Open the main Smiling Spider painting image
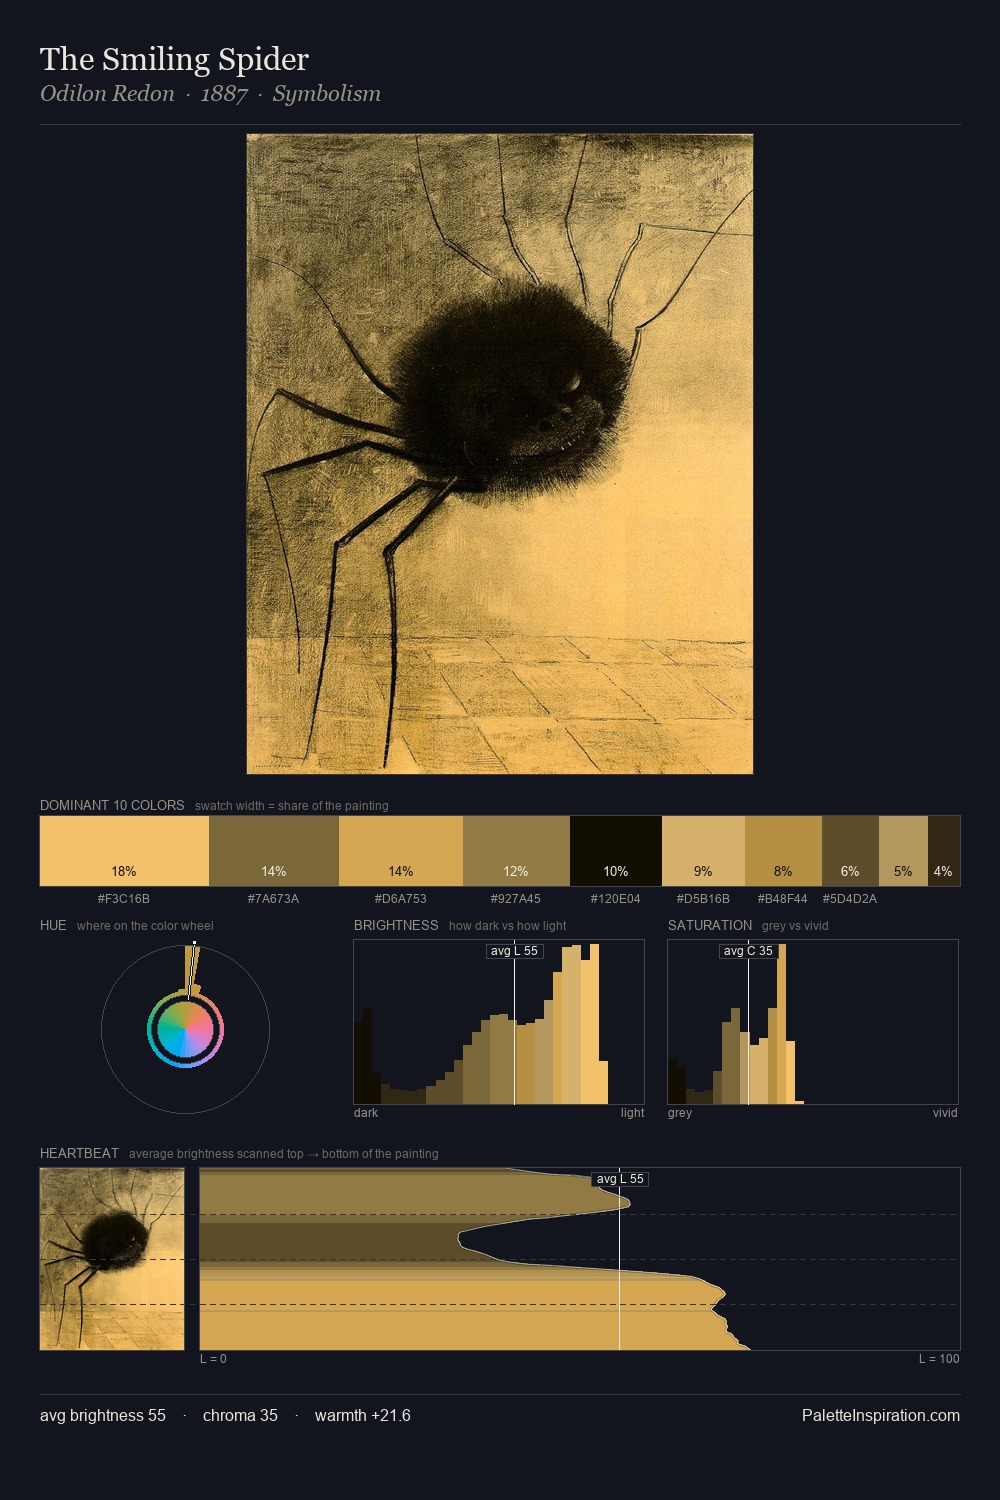 [x=500, y=454]
